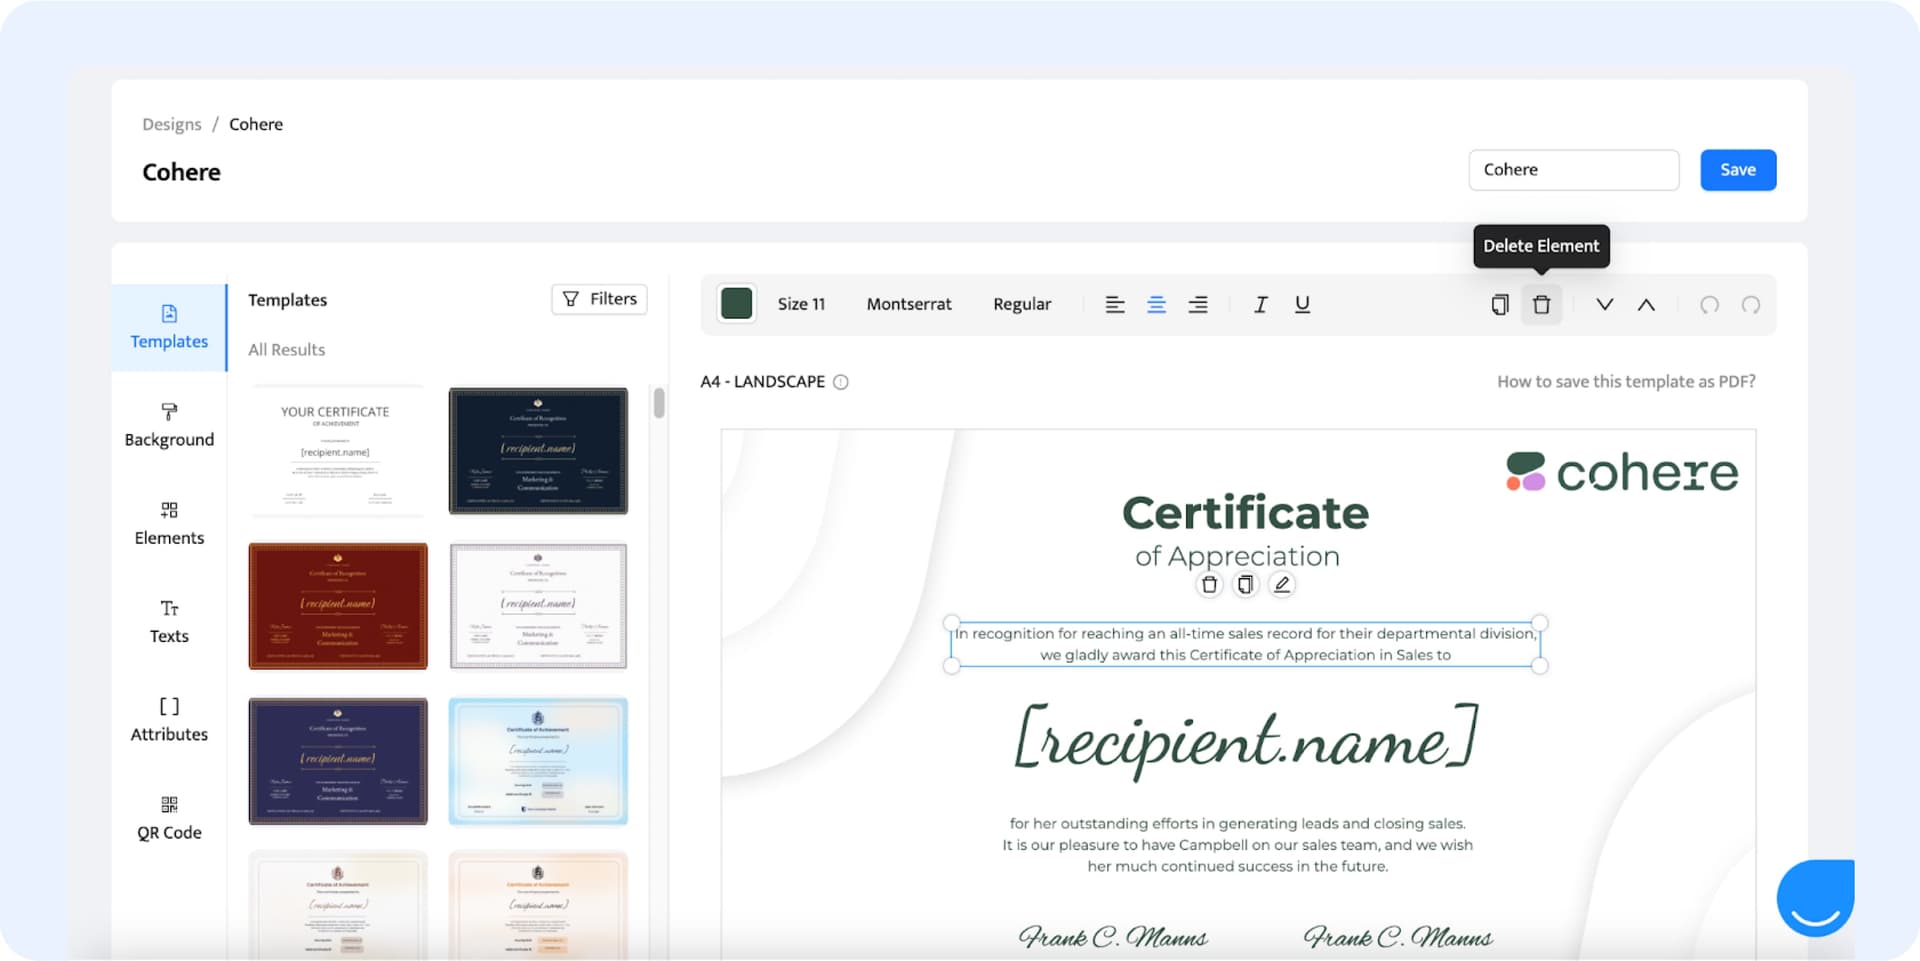Open the Regular font weight dropdown
Viewport: 1920px width, 961px height.
click(1021, 304)
